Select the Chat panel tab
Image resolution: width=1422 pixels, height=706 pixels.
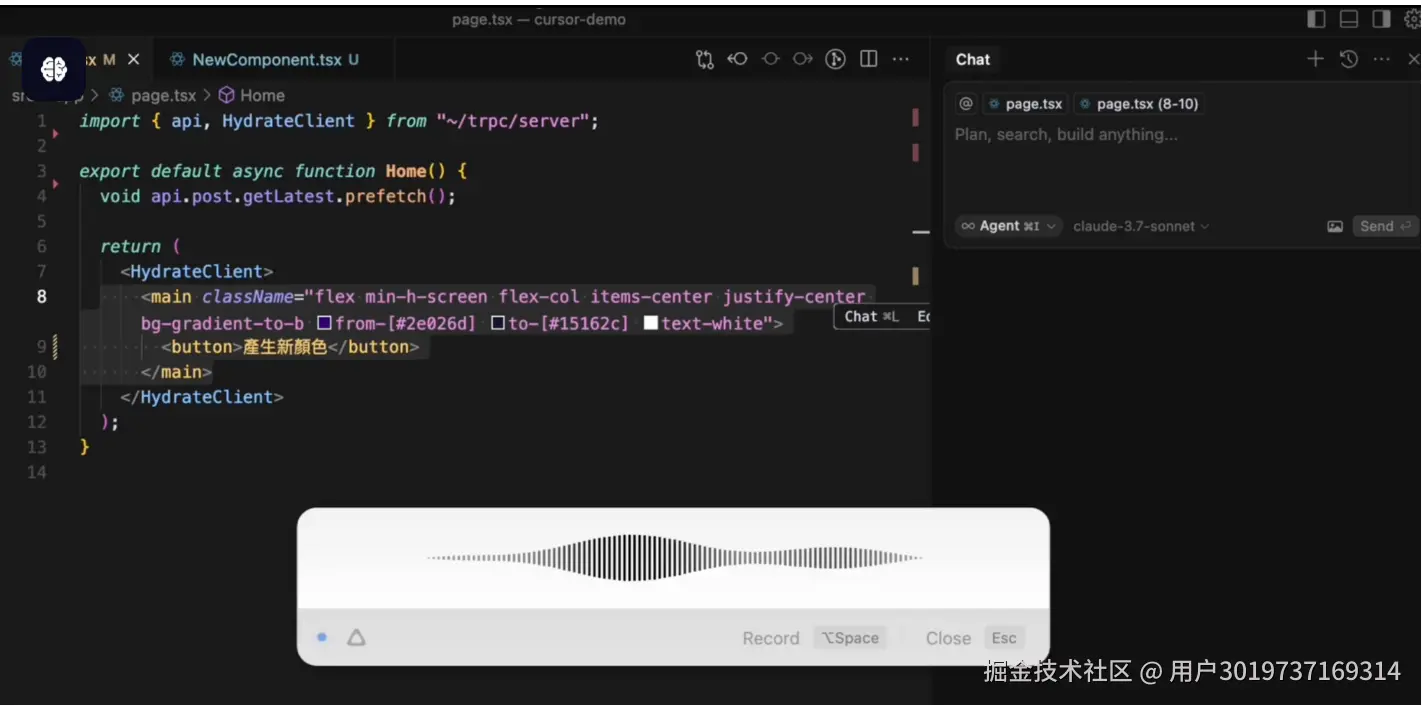[x=972, y=59]
